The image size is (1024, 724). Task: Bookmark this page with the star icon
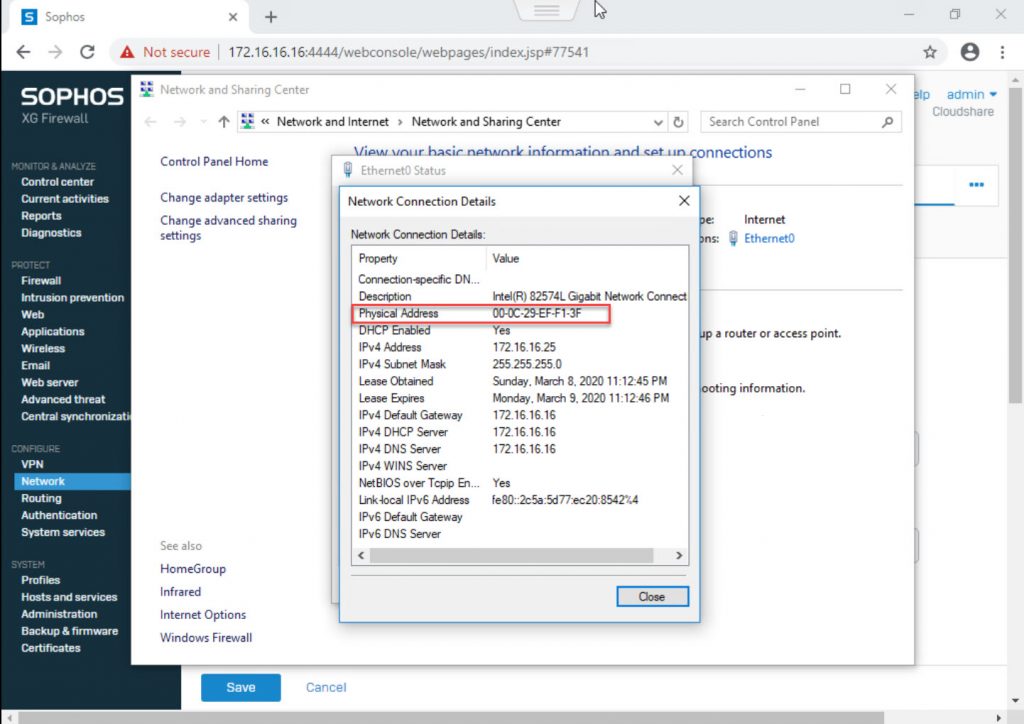[x=930, y=52]
